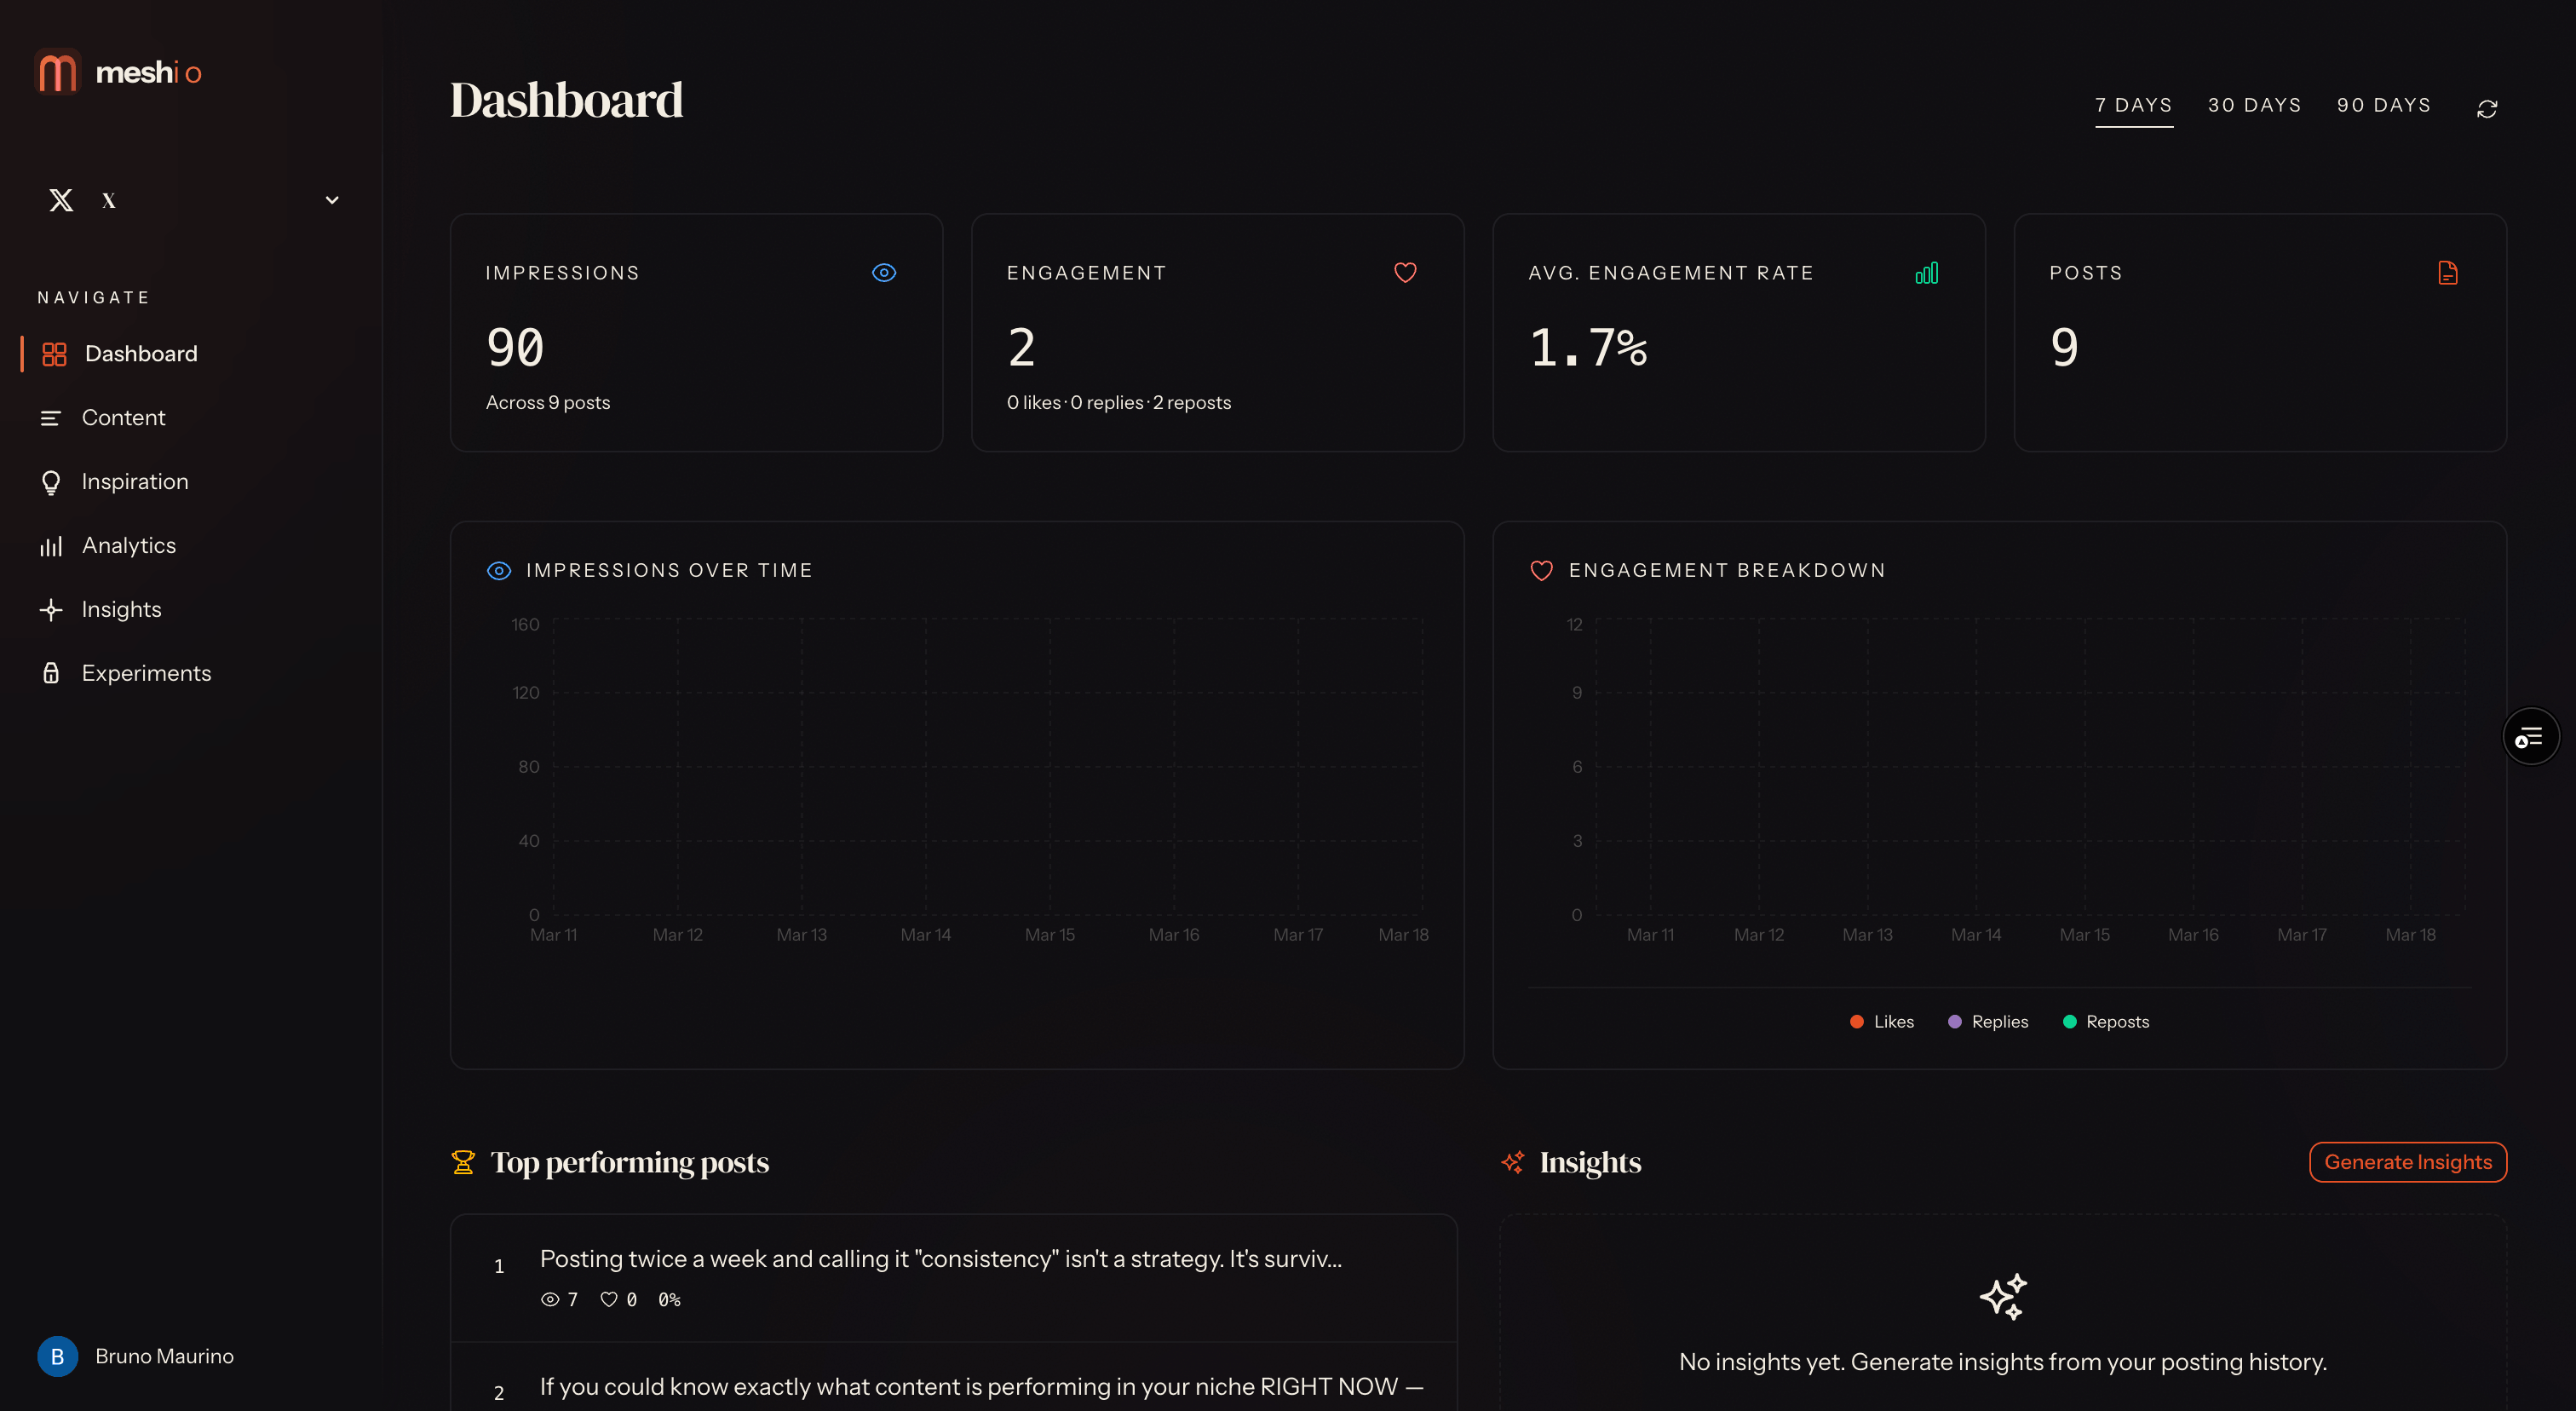Screen dimensions: 2576x1411
Task: Click the sparkle icon in empty Insights panel
Action: point(2002,1296)
